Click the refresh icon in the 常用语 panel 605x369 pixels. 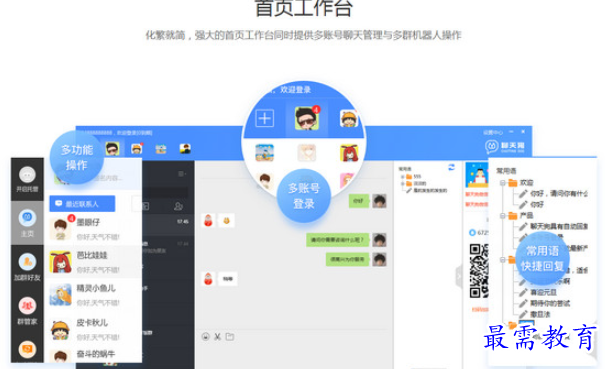click(x=451, y=167)
